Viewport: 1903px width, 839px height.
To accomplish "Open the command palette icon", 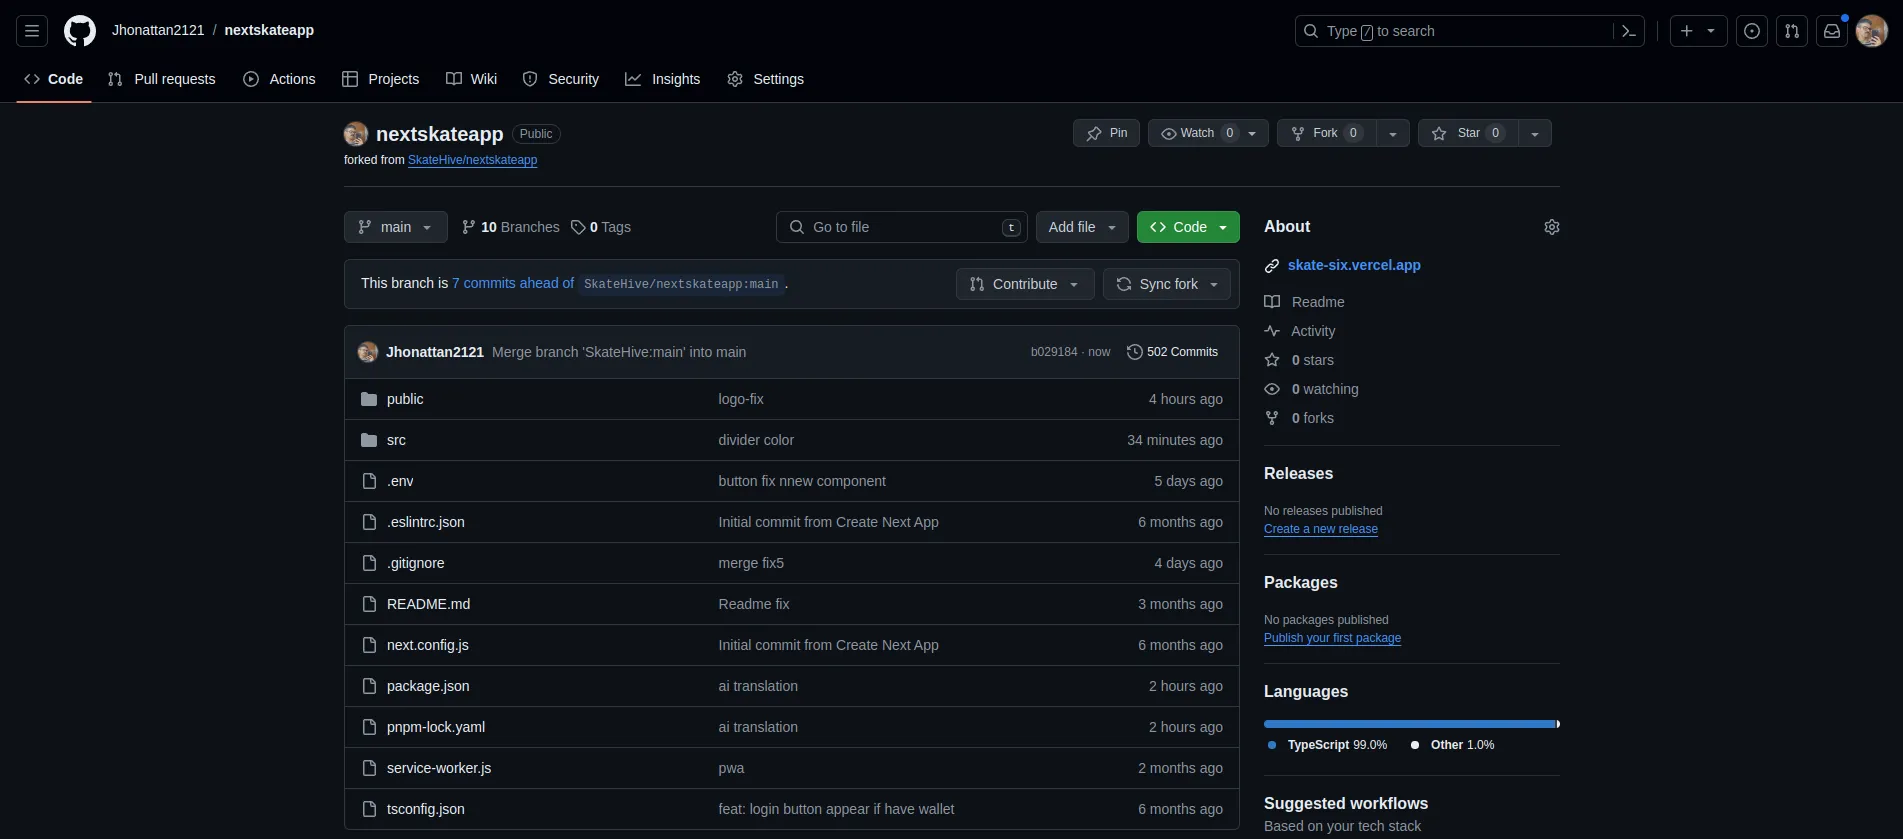I will 1628,31.
